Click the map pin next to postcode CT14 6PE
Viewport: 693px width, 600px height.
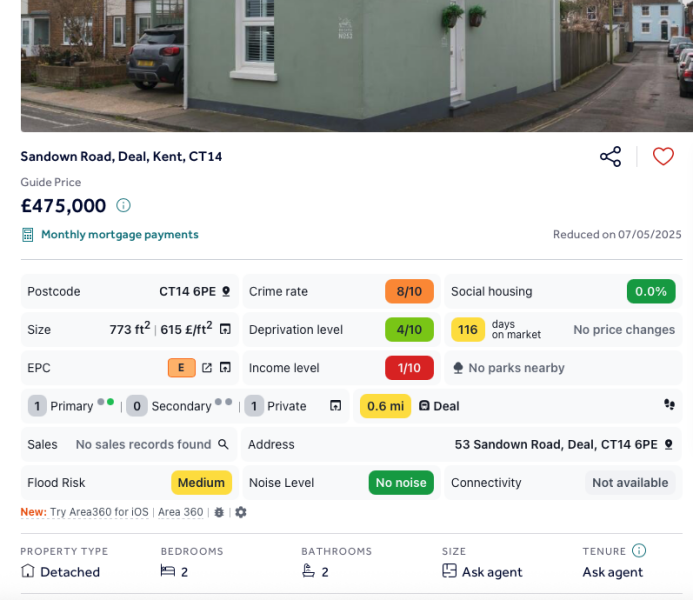[x=226, y=292]
